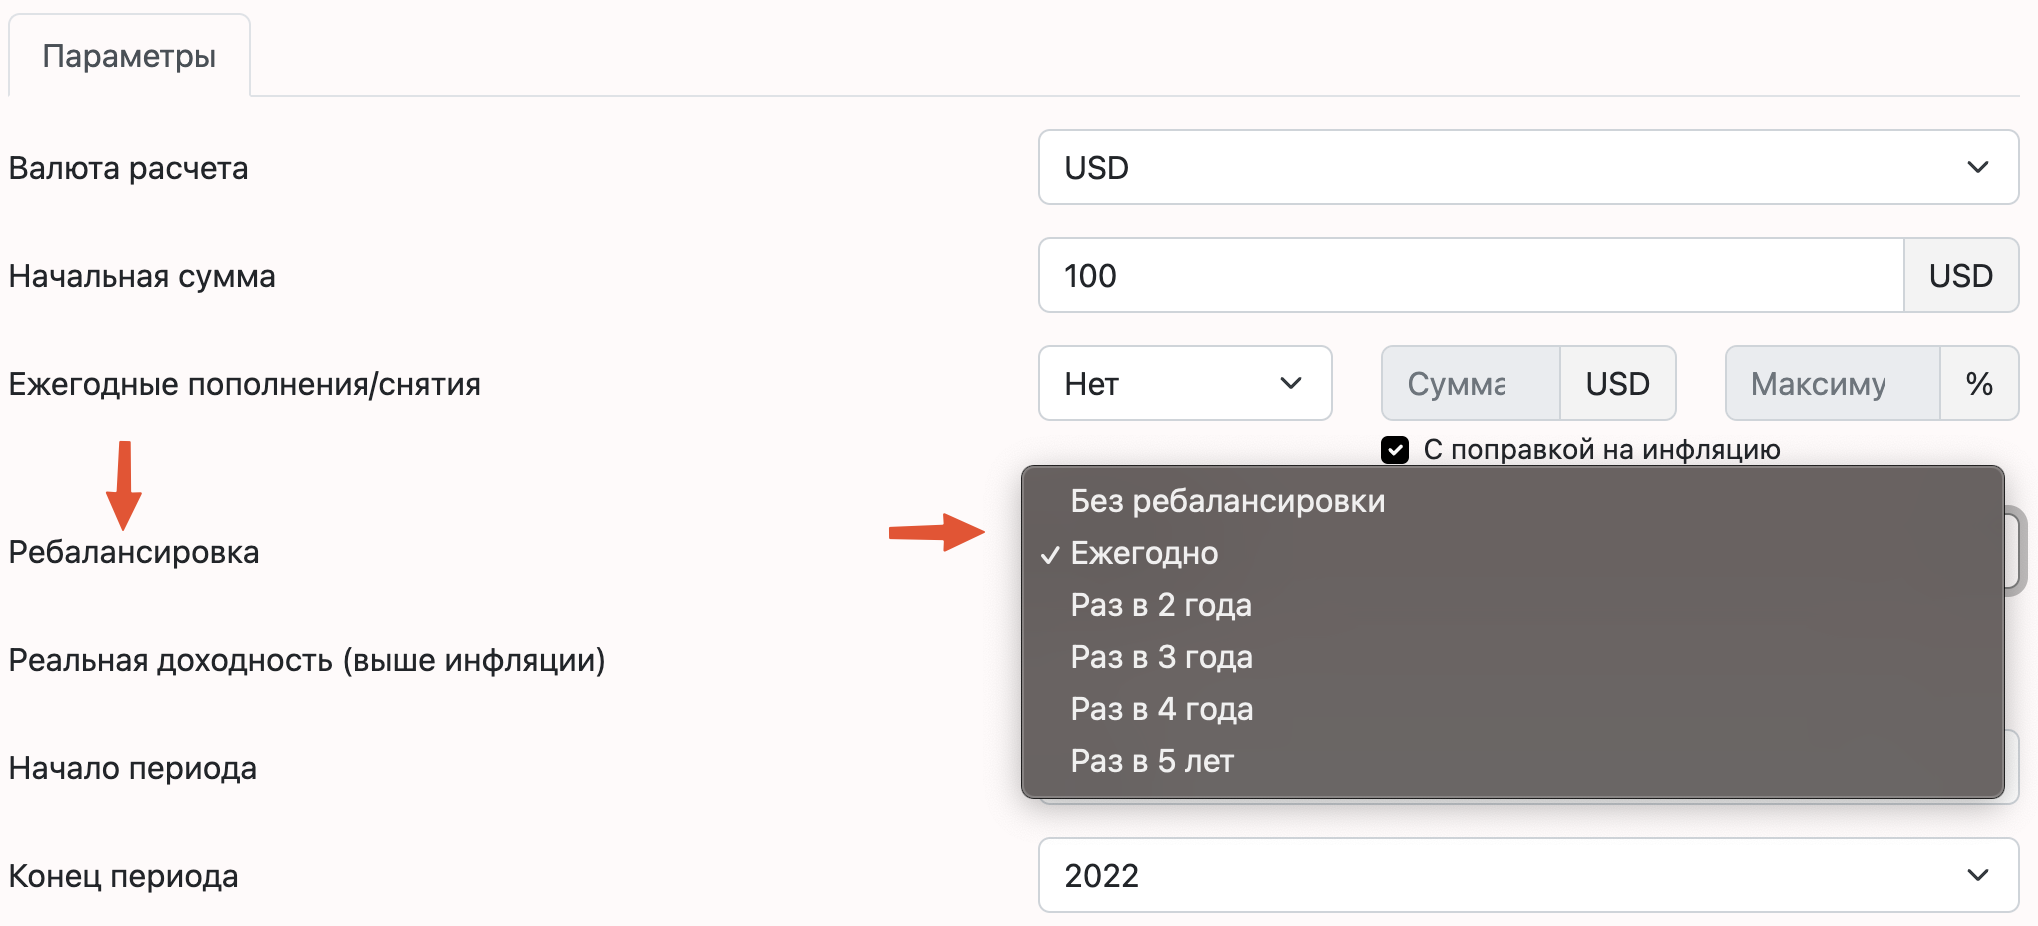
Task: Click the С поправкой на инфляцию label
Action: (x=1602, y=450)
